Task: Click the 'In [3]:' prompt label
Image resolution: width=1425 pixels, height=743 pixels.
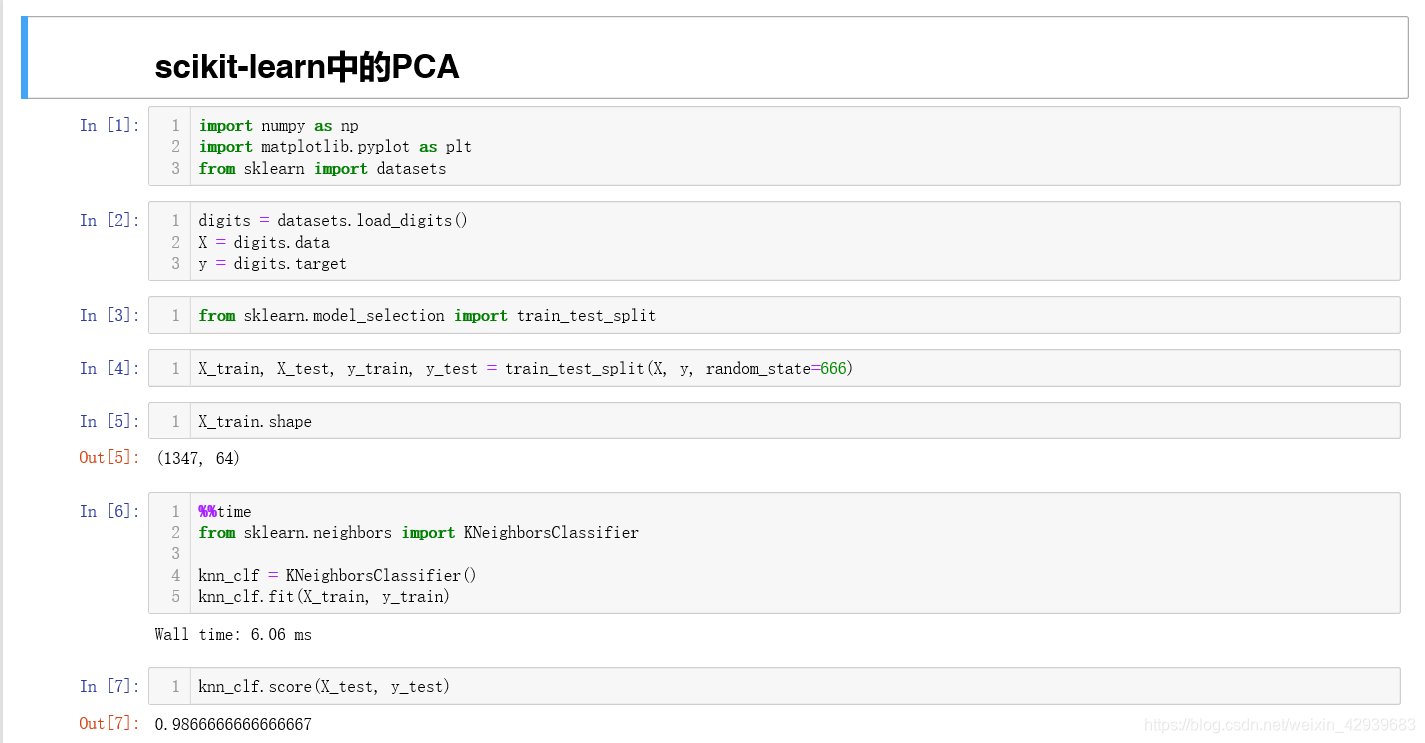Action: (110, 315)
